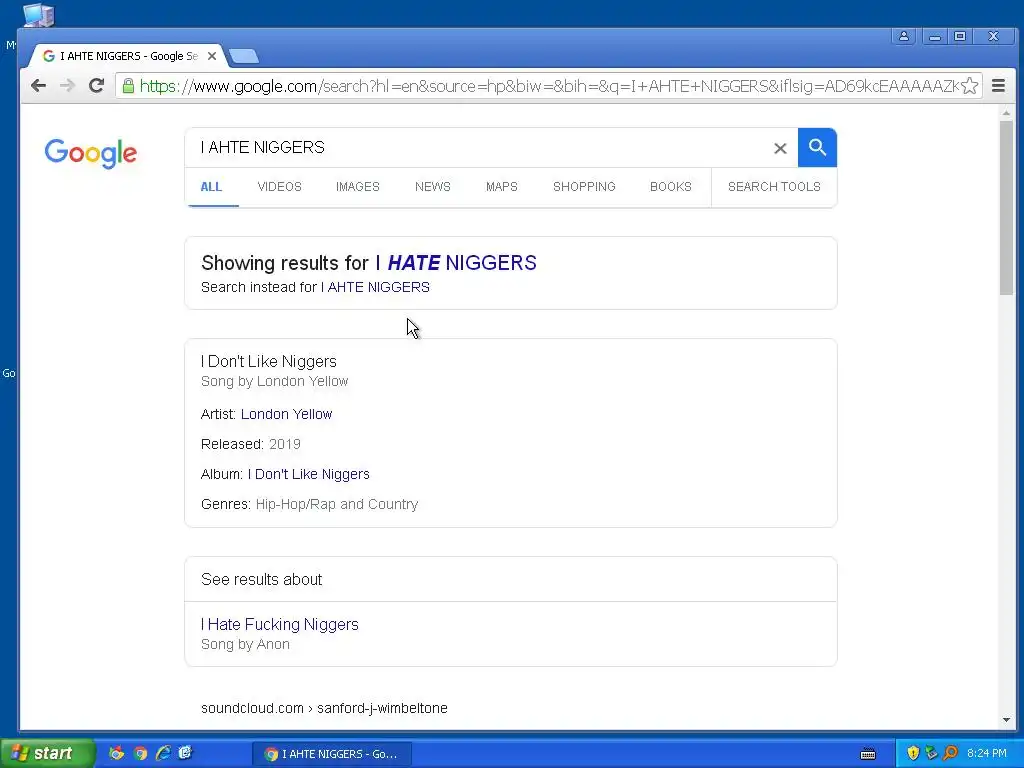The width and height of the screenshot is (1024, 768).
Task: Click inside the Google search input field
Action: tap(483, 148)
